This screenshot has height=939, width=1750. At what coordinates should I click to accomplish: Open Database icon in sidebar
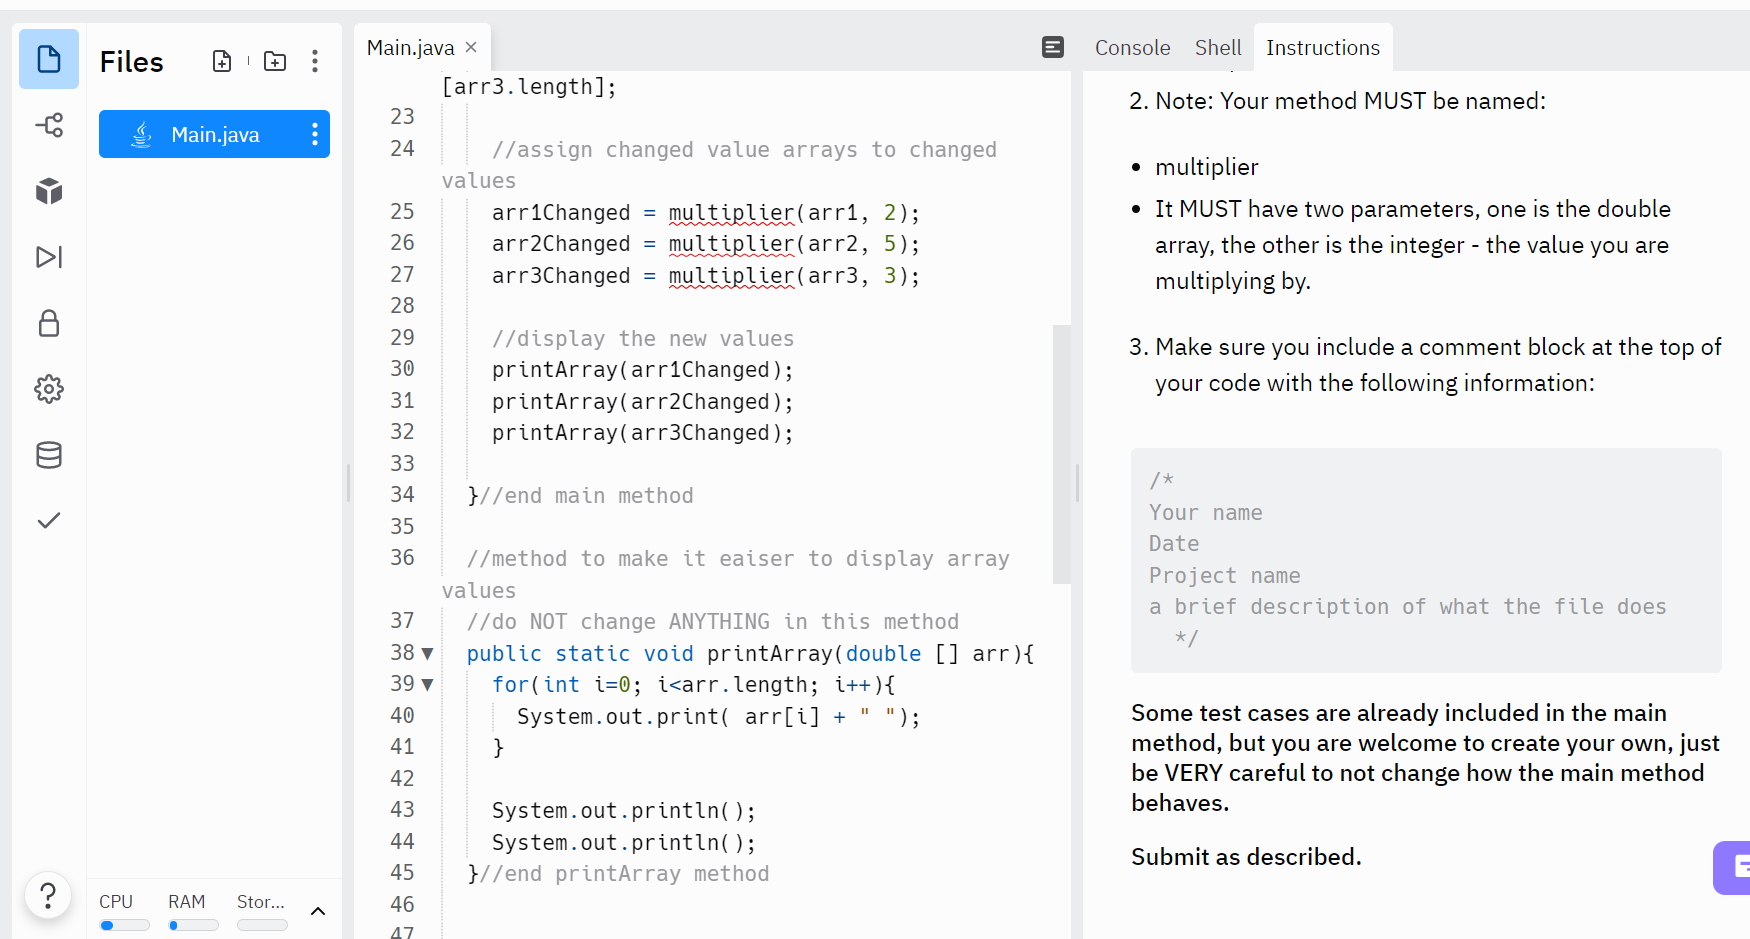coord(49,455)
